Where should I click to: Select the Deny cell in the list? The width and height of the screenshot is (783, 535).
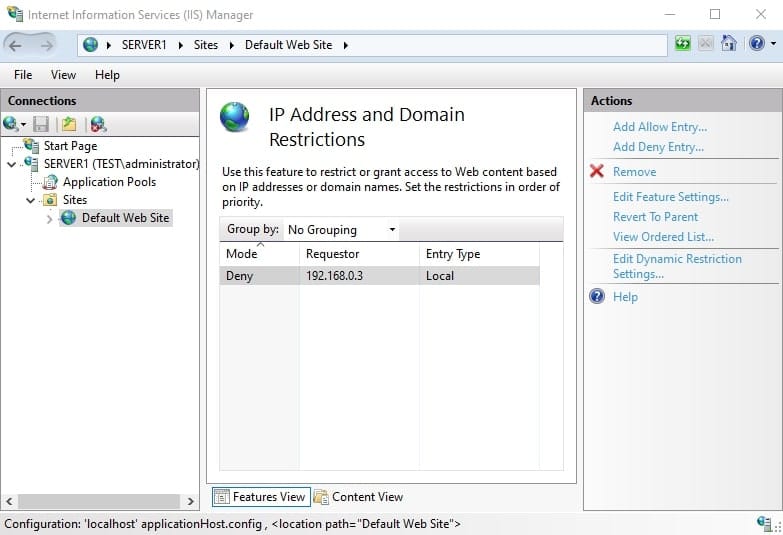coord(259,276)
